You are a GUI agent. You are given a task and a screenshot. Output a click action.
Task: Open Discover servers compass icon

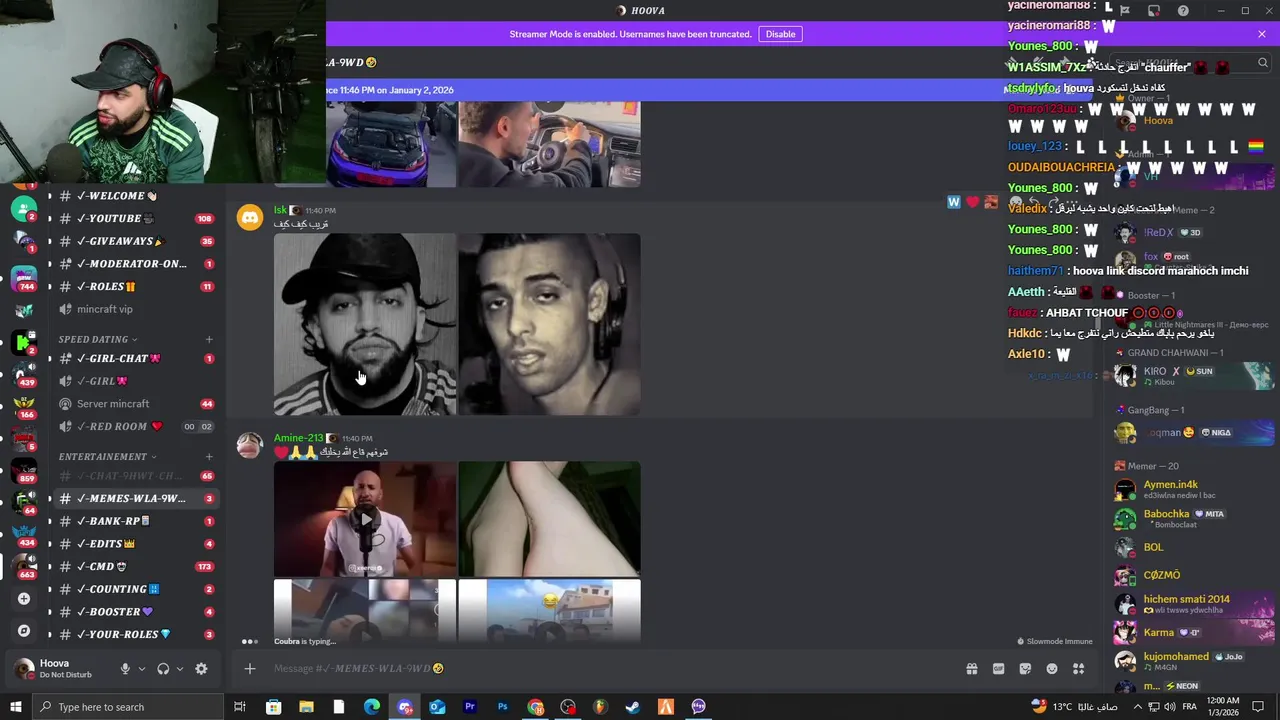24,631
